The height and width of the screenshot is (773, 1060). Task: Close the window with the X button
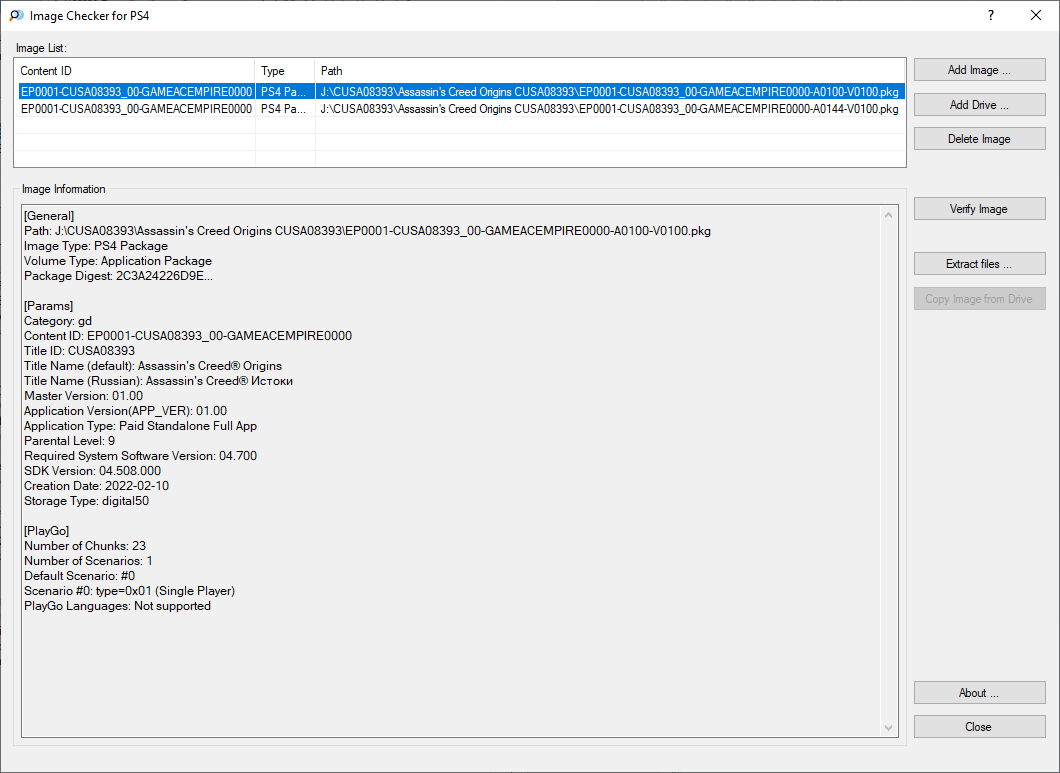1036,15
